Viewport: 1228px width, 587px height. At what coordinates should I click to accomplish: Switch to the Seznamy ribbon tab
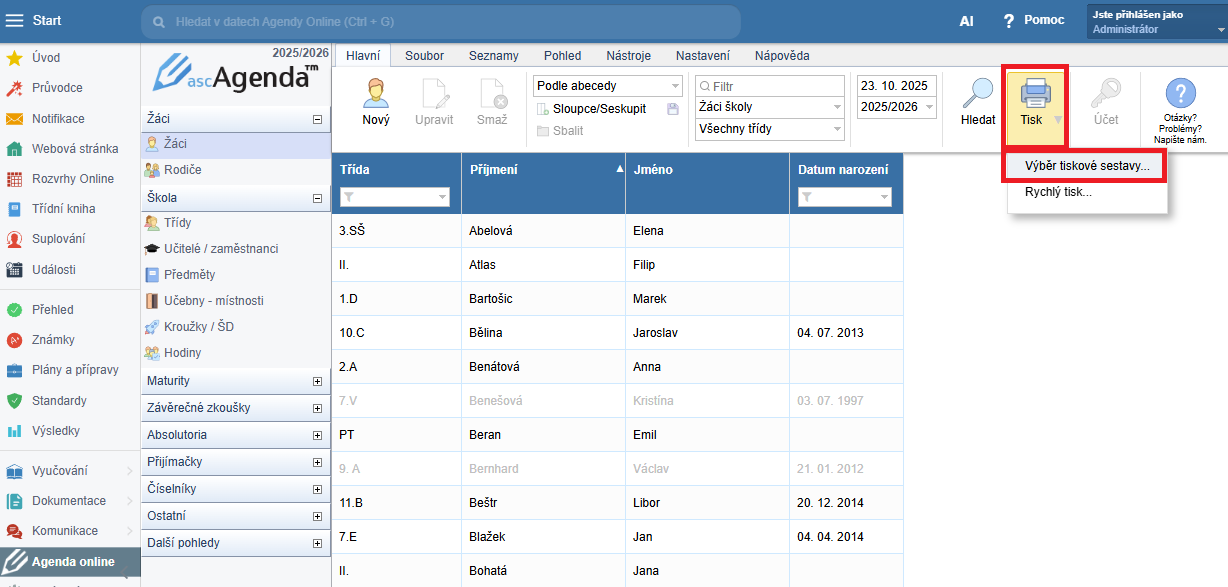pyautogui.click(x=493, y=56)
